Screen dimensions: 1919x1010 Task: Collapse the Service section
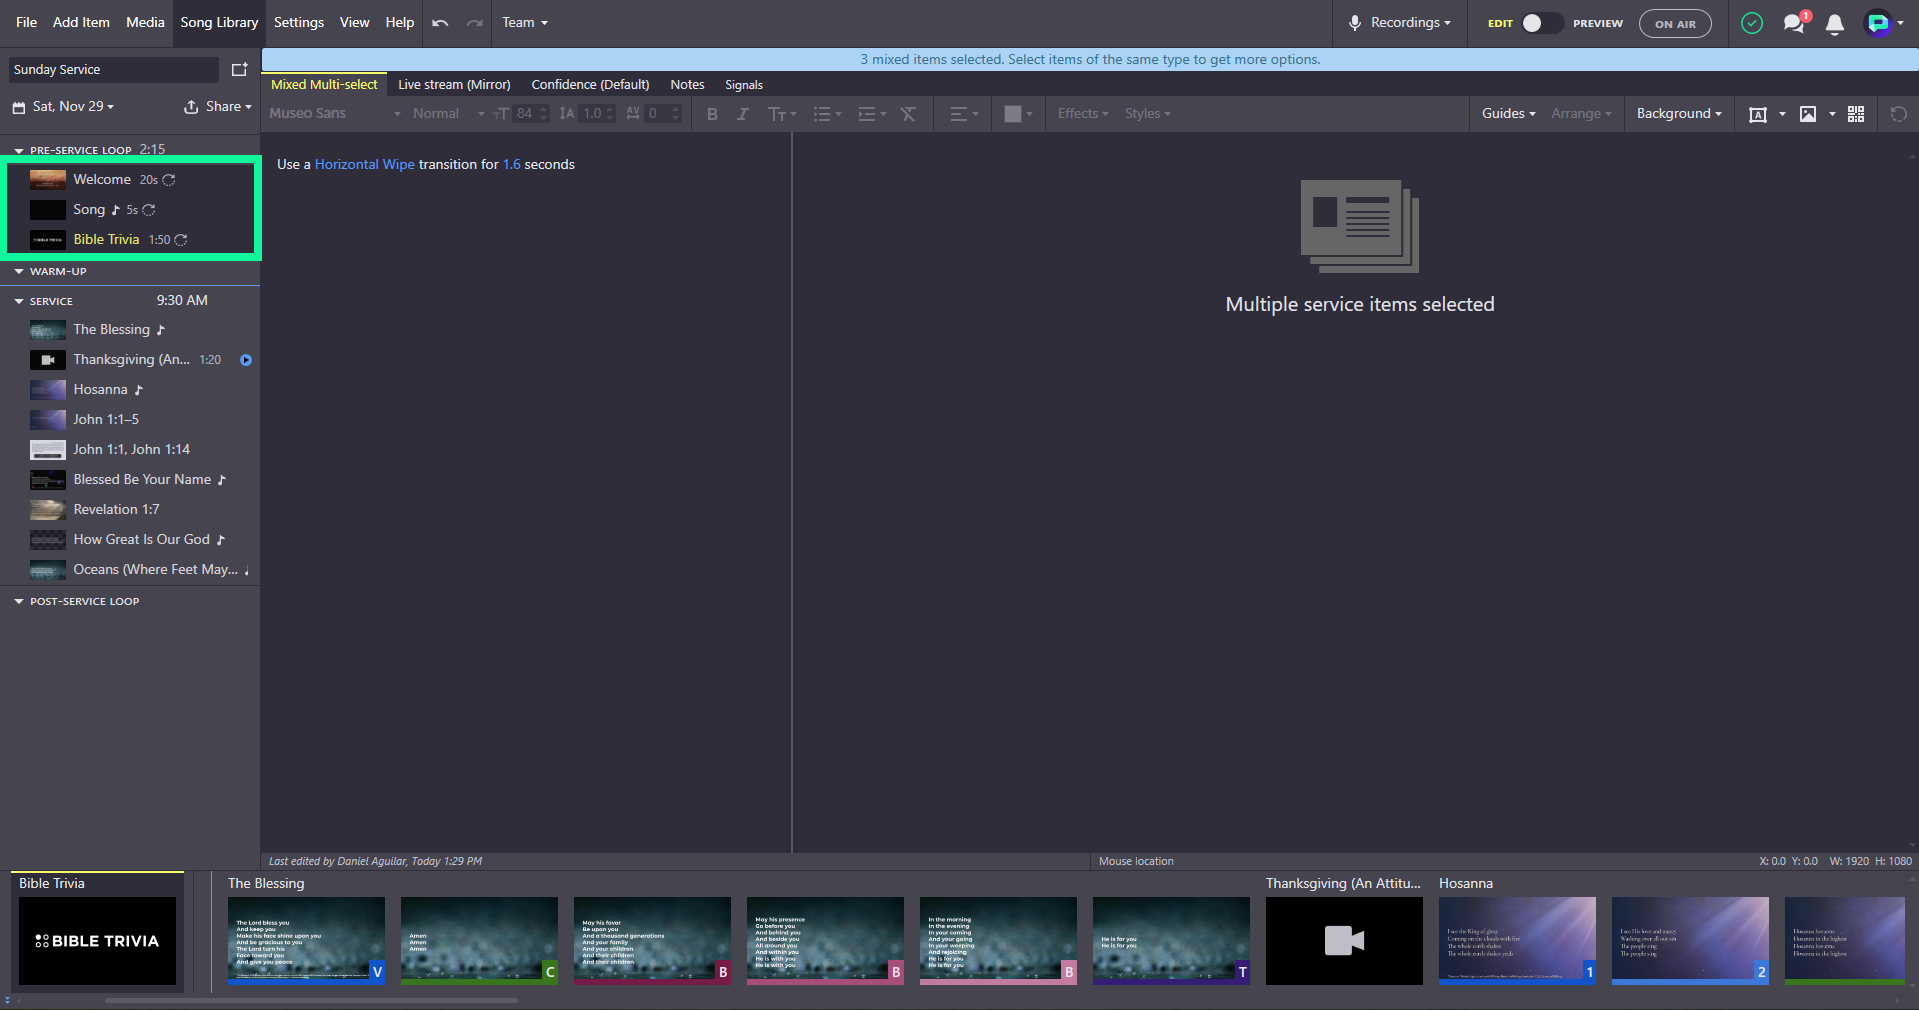pos(19,301)
